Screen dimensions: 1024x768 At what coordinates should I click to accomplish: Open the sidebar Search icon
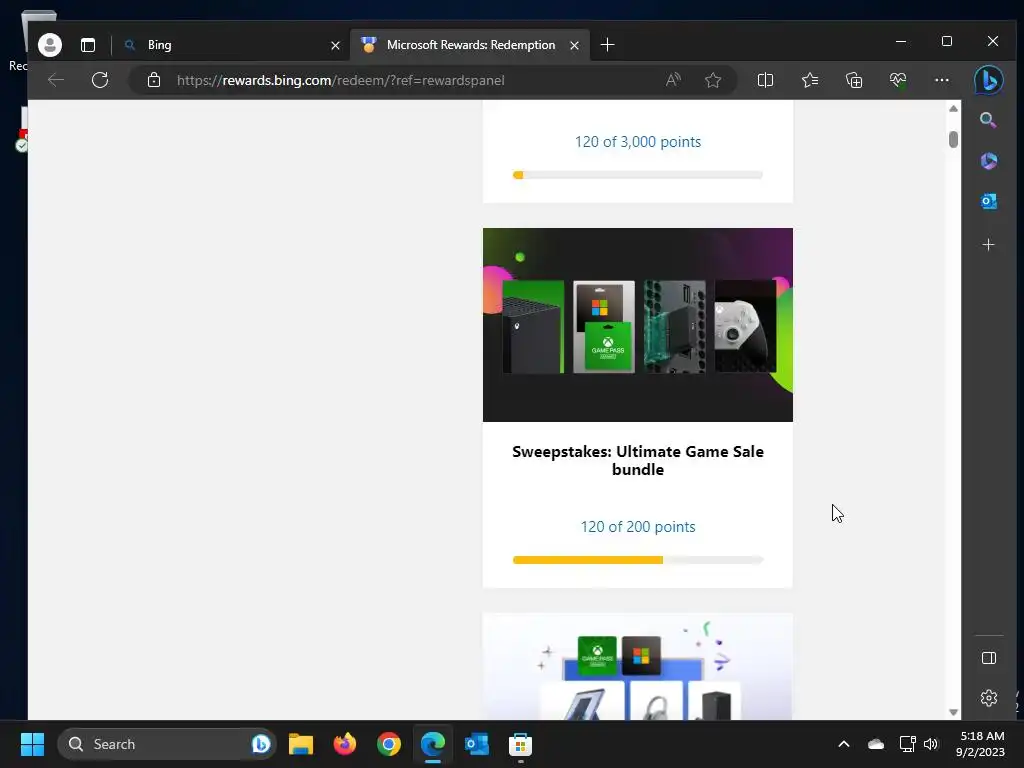coord(988,120)
